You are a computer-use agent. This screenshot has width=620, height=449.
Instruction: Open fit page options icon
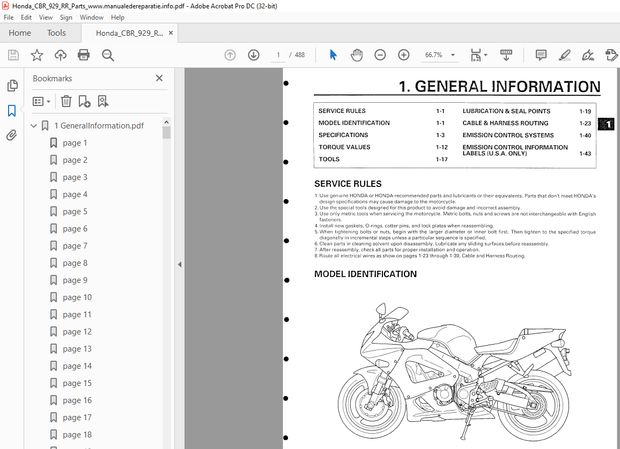coord(478,55)
